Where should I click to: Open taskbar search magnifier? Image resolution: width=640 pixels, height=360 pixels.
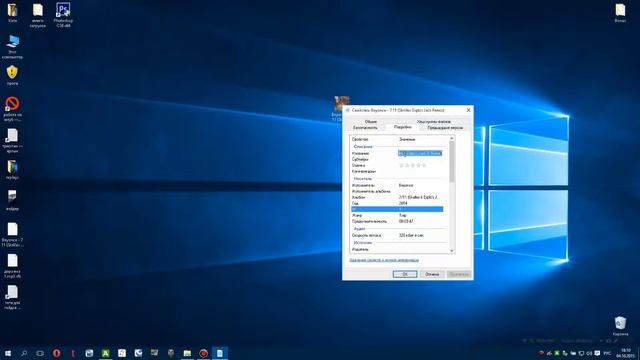24,353
